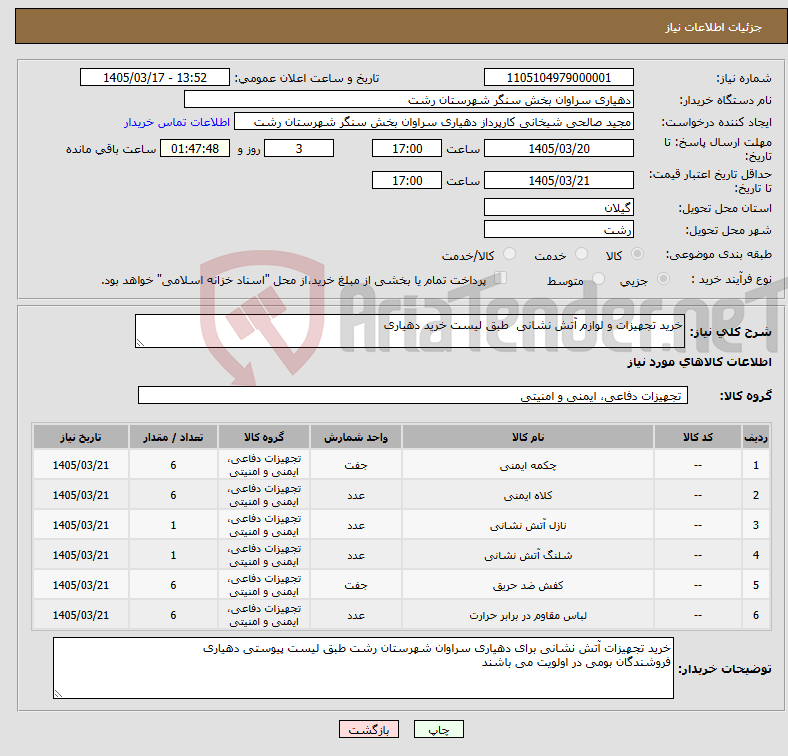Click the item name کلاه ایمنی
This screenshot has height=756, width=788.
pyautogui.click(x=528, y=496)
